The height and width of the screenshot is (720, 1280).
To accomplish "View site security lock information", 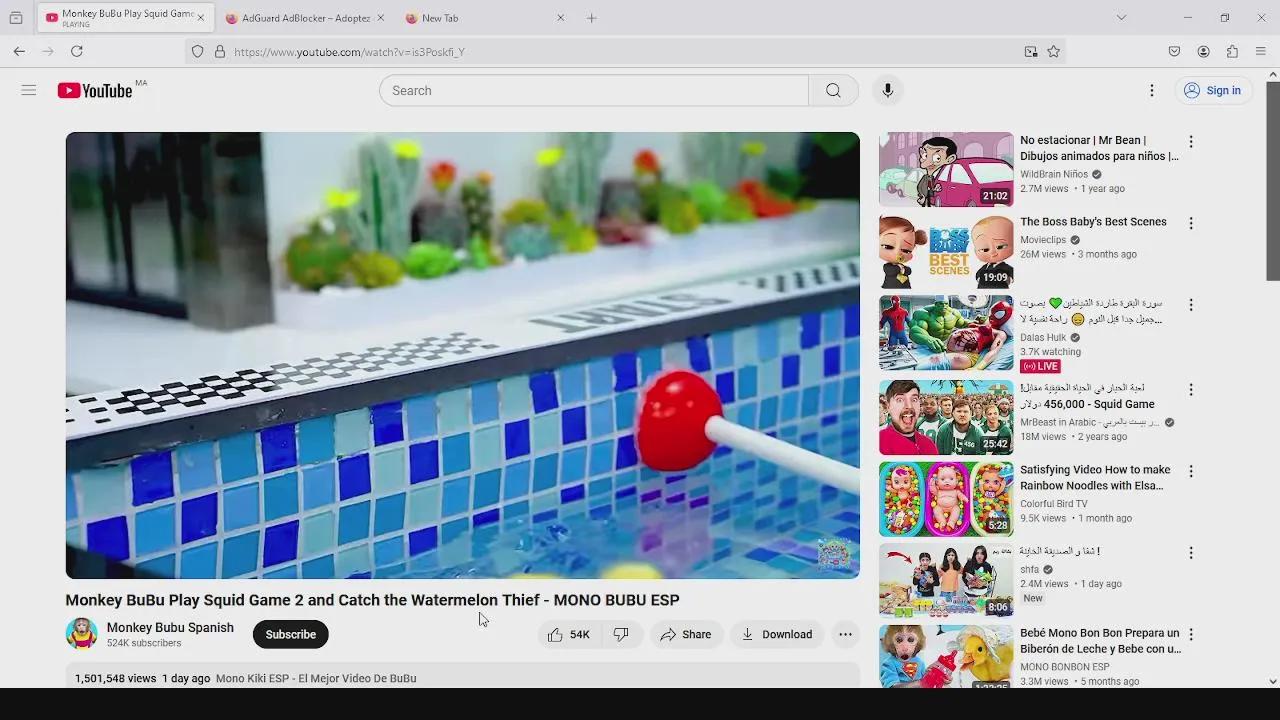I will tap(220, 52).
